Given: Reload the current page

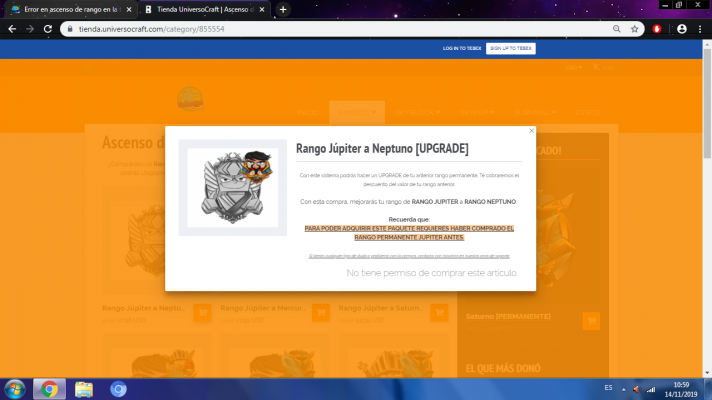Looking at the screenshot, I should pyautogui.click(x=48, y=29).
